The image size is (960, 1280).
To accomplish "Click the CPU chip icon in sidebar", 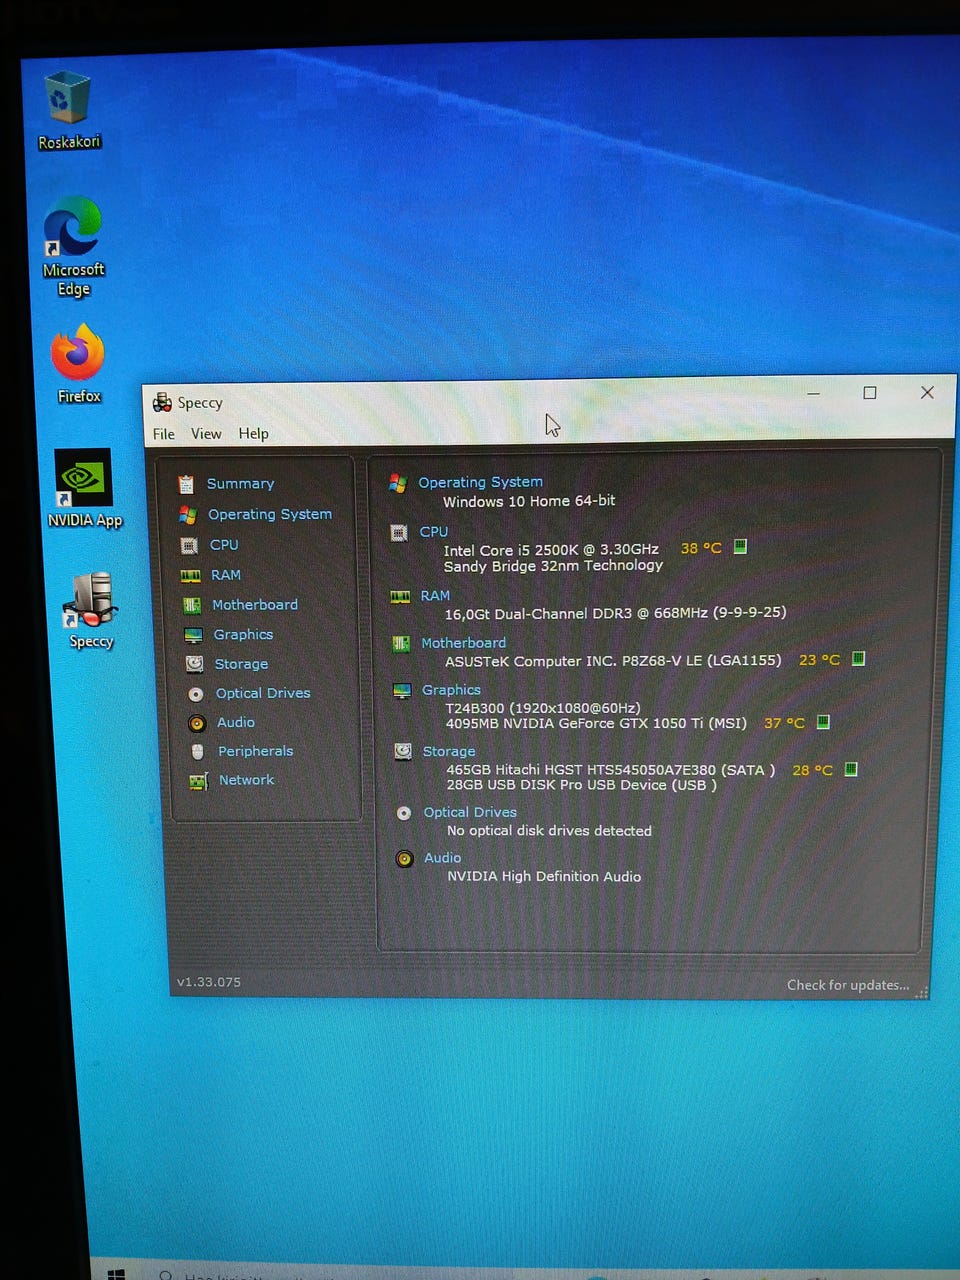I will [189, 545].
